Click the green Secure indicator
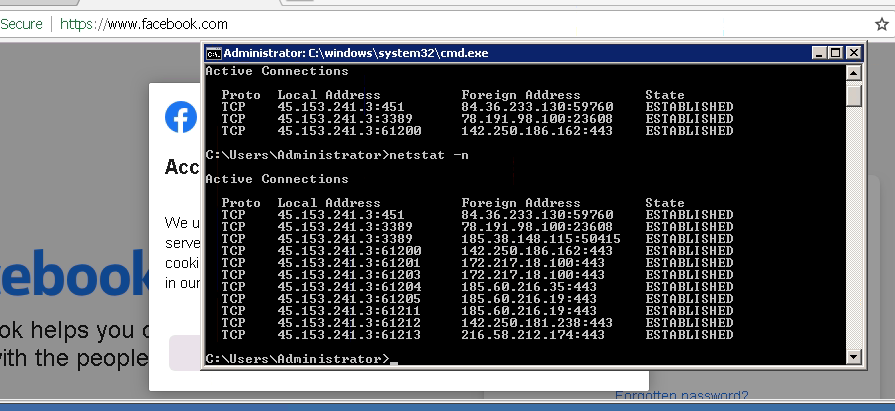895x411 pixels. pyautogui.click(x=21, y=24)
